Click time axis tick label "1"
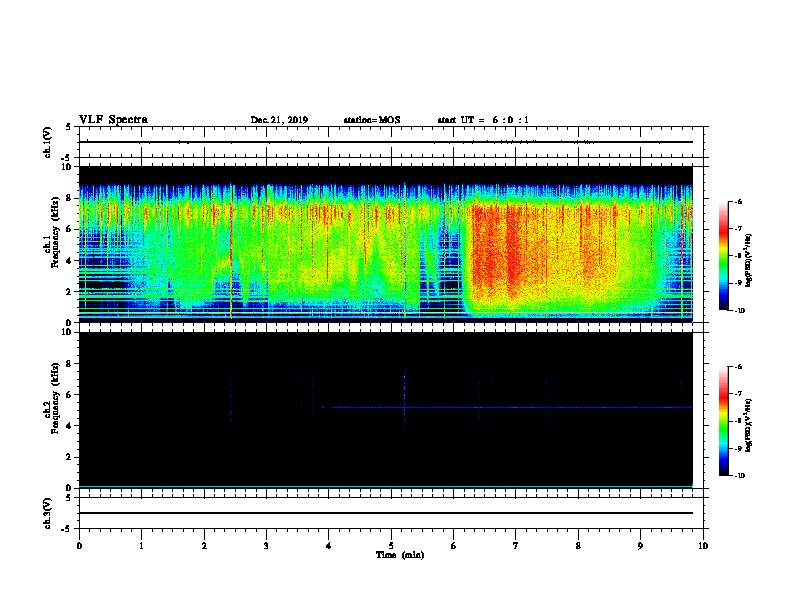792x612 pixels. tap(141, 546)
